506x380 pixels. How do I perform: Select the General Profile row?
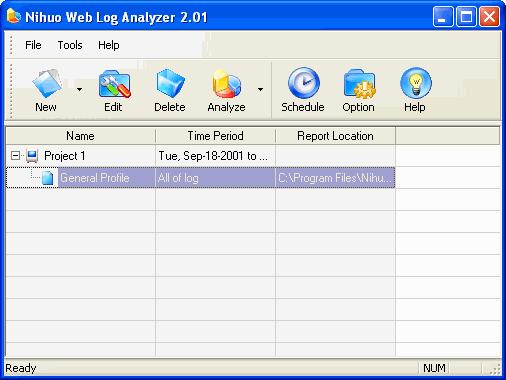point(201,178)
